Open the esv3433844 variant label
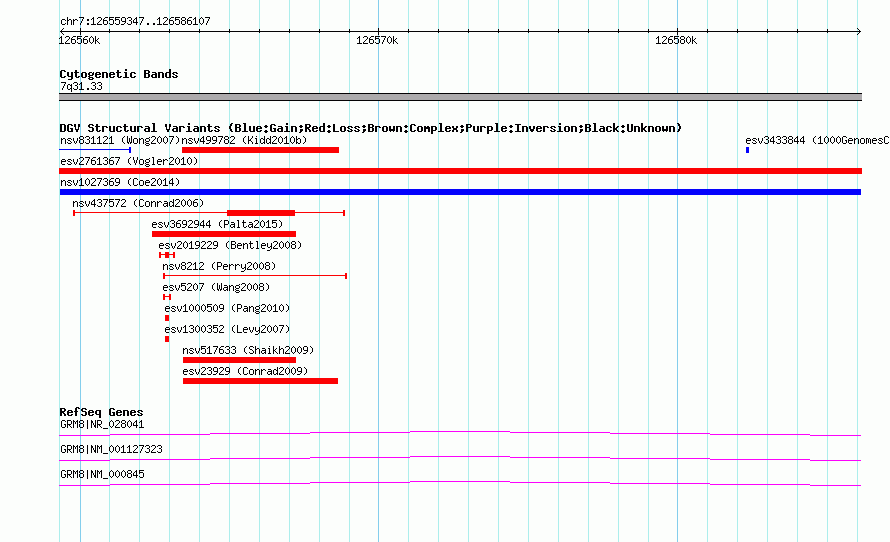Viewport: 890px width, 542px height. click(x=817, y=140)
